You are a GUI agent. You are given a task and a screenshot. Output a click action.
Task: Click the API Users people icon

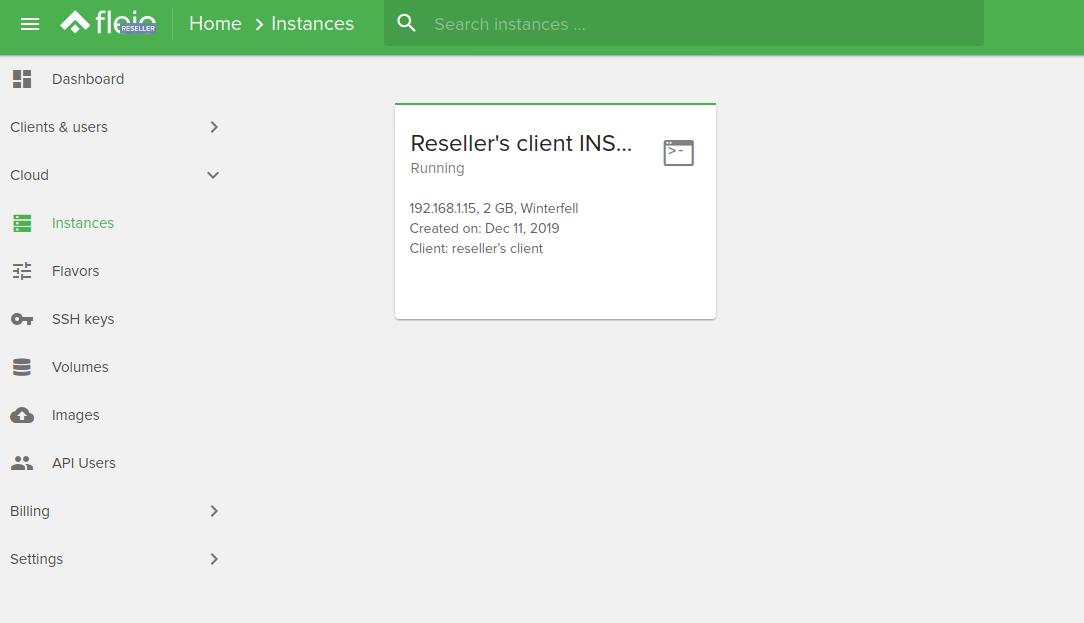pyautogui.click(x=22, y=463)
